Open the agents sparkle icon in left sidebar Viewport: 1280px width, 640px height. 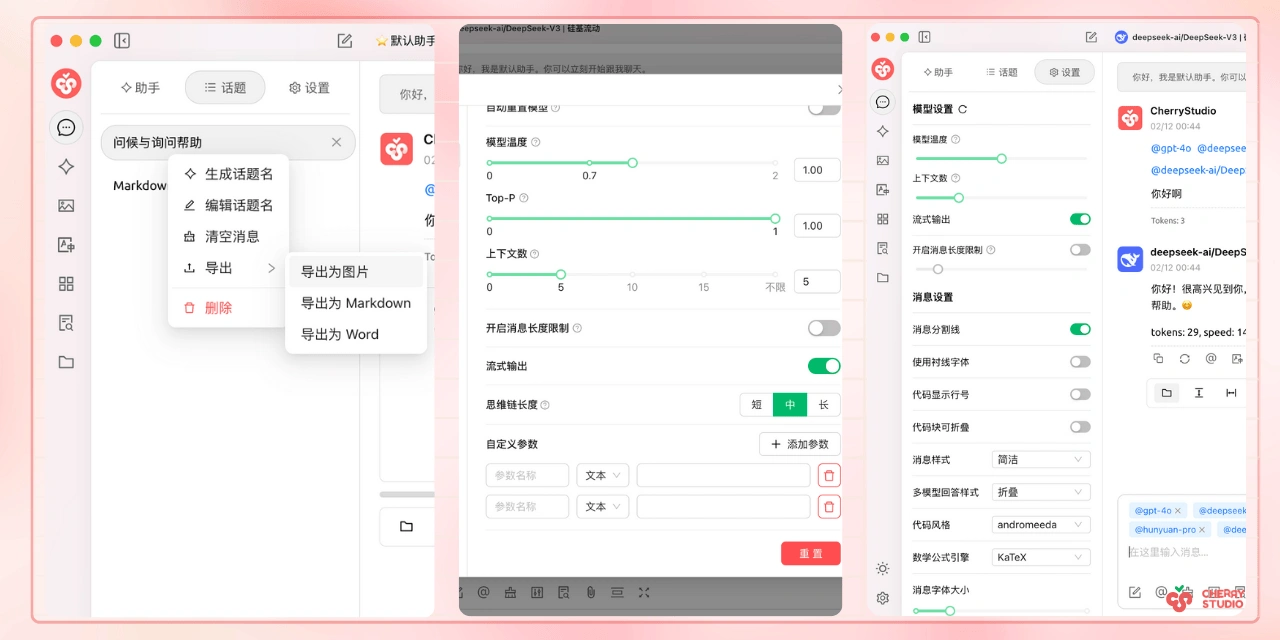pos(66,167)
